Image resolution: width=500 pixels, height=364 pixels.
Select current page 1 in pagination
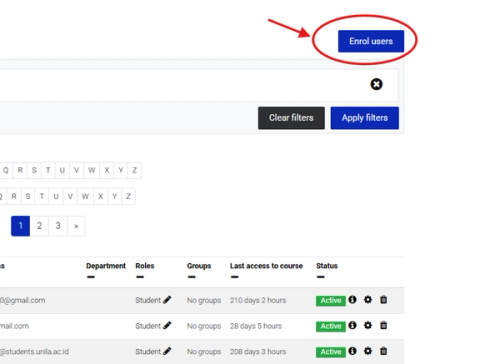20,226
